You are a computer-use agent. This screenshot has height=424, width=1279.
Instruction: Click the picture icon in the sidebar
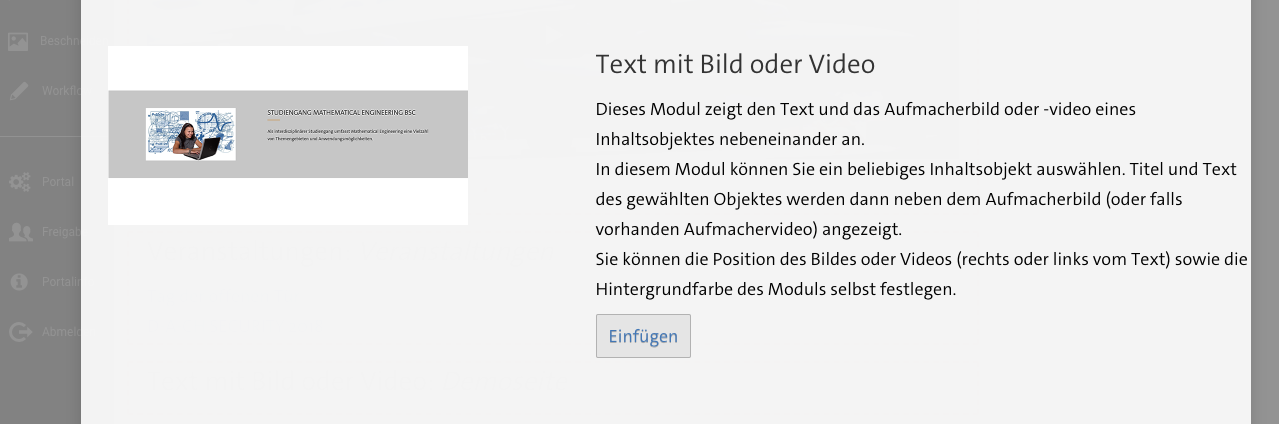(18, 42)
